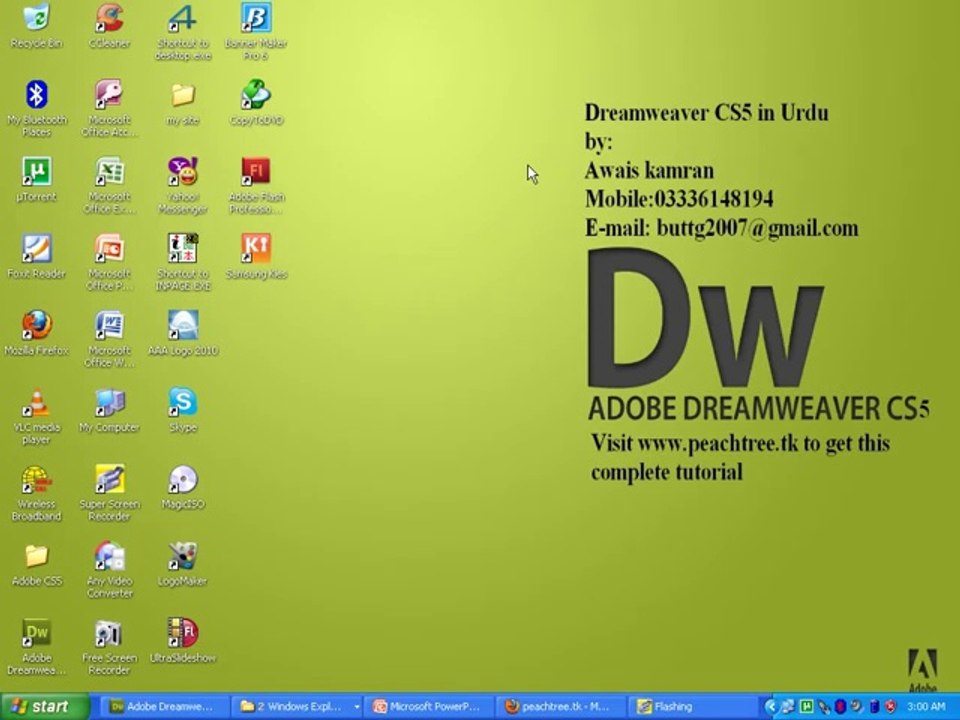Click the Windows start button
The height and width of the screenshot is (720, 960).
[x=45, y=707]
